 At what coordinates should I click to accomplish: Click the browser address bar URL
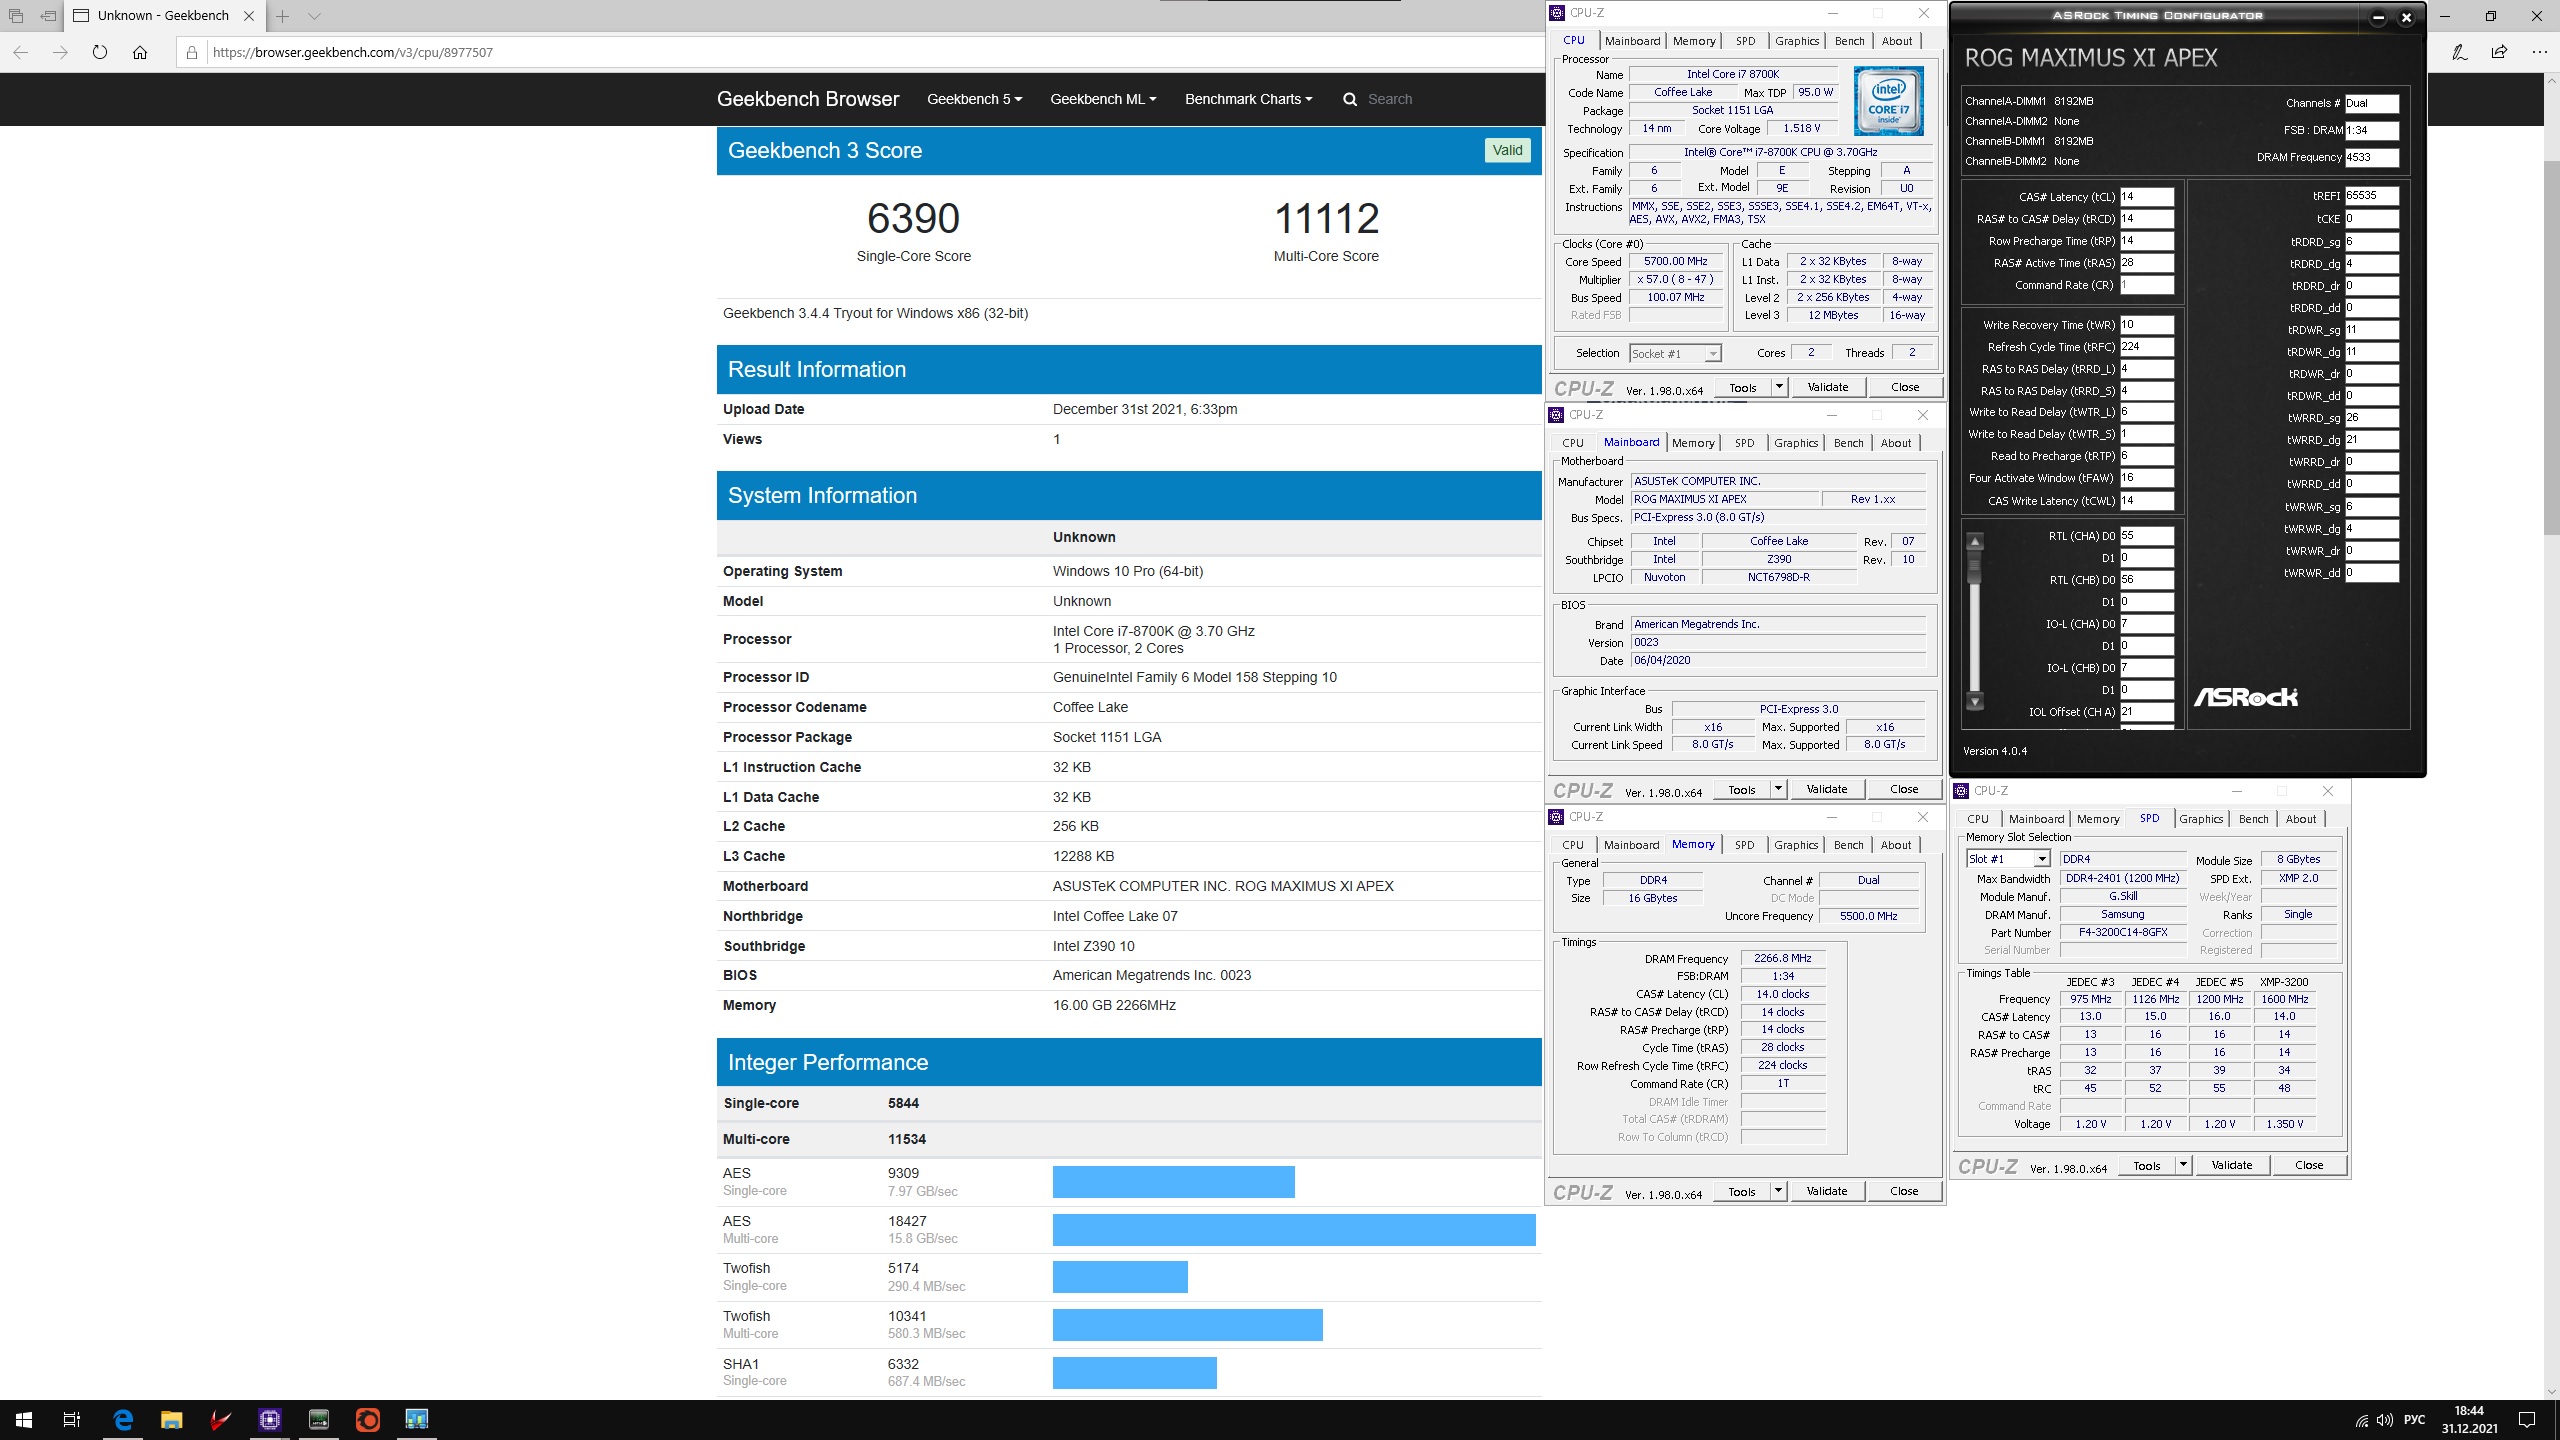coord(353,52)
